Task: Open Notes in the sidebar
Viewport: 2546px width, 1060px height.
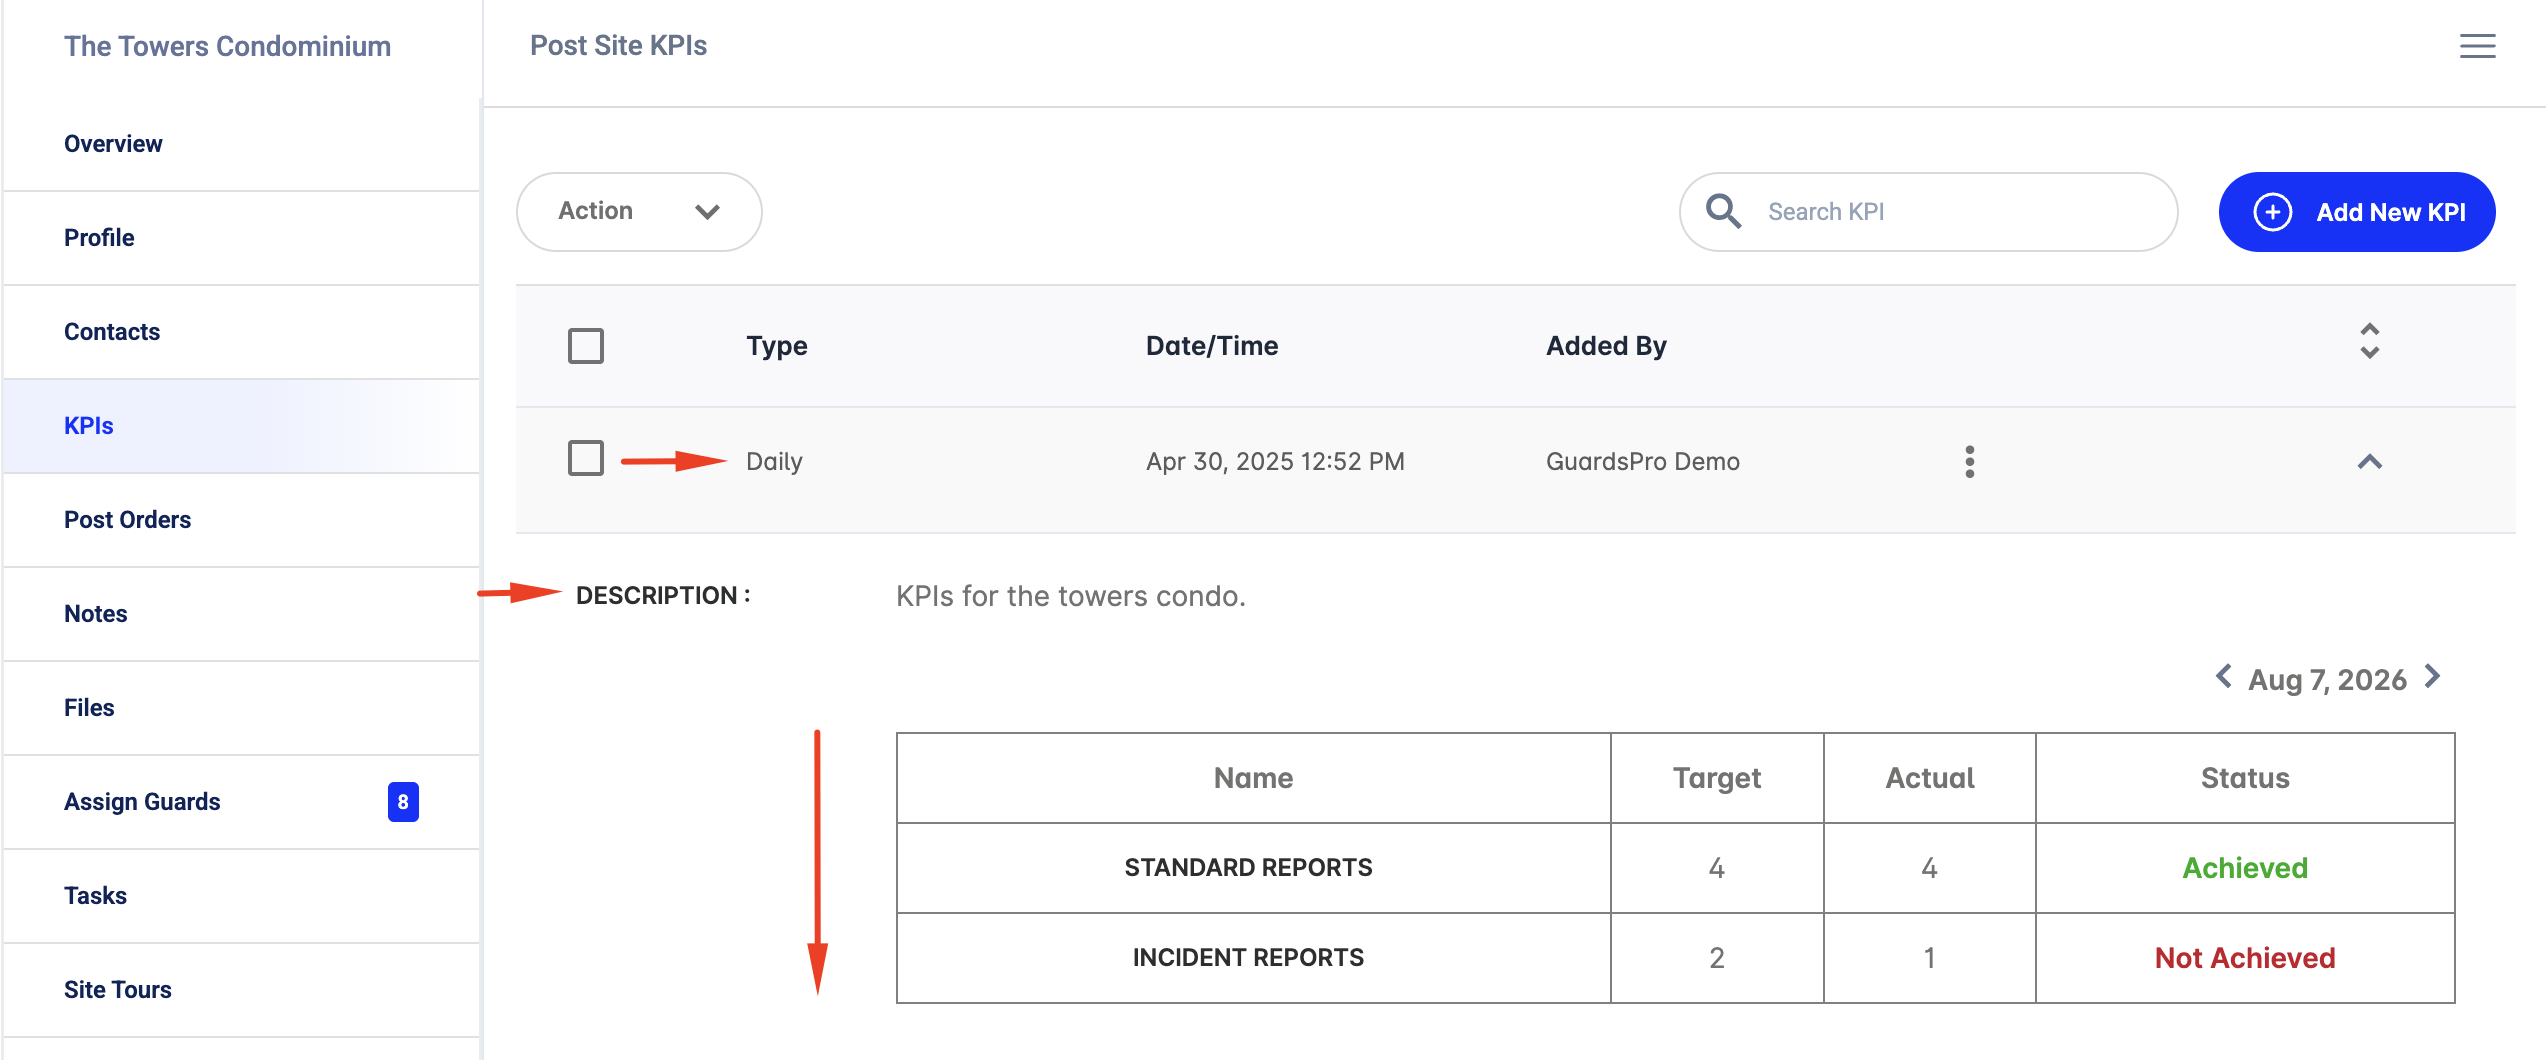Action: coord(242,614)
